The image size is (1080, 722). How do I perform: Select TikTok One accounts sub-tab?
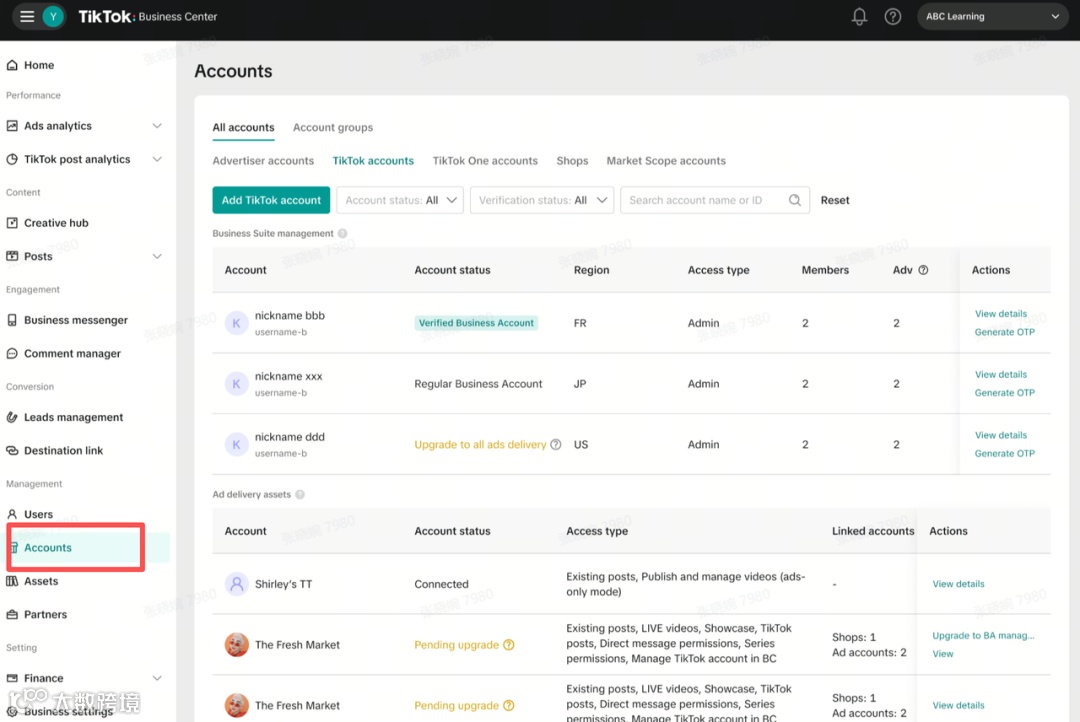pos(485,161)
